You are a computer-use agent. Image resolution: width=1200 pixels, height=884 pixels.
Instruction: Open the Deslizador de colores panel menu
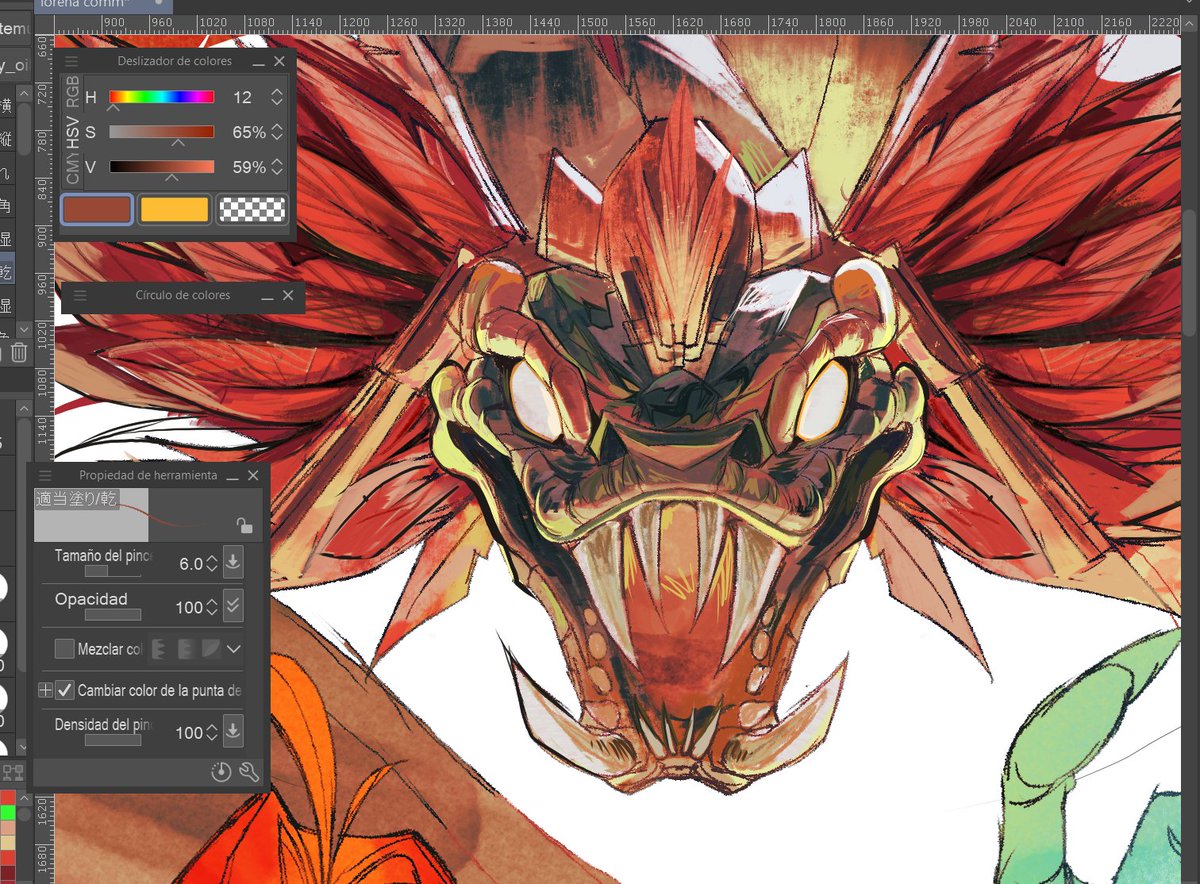coord(72,61)
